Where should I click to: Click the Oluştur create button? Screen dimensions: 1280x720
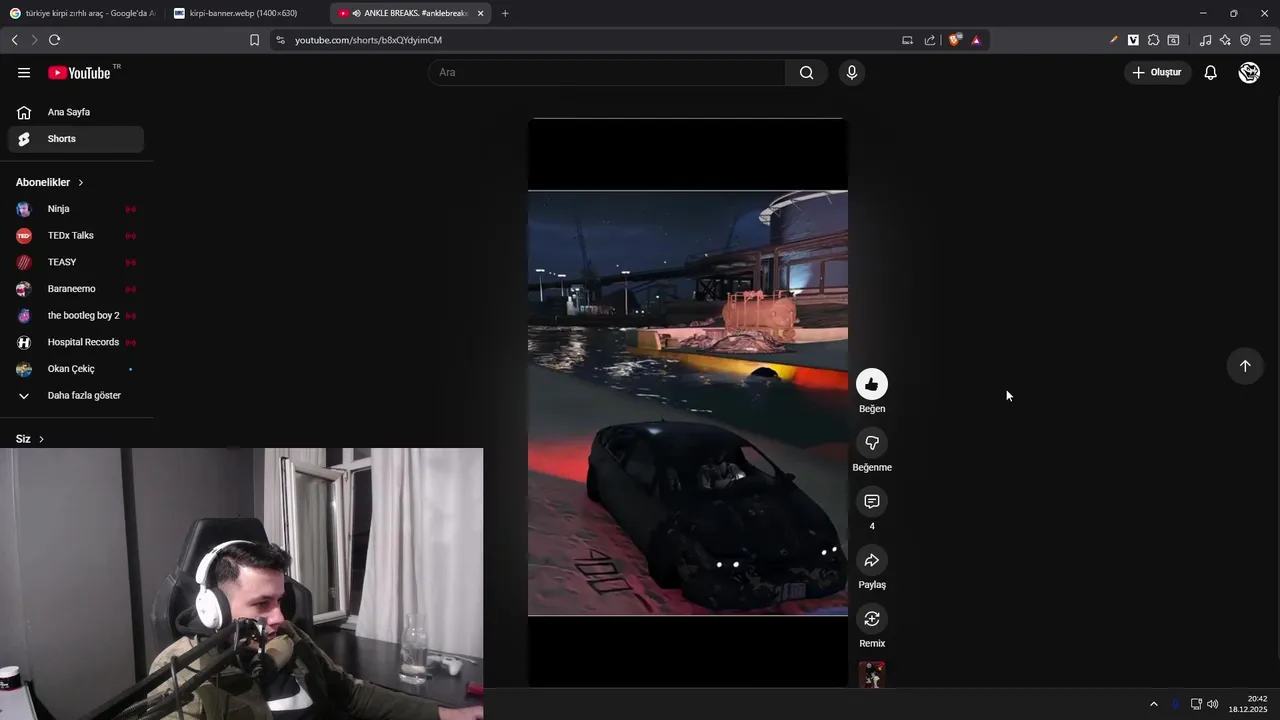tap(1157, 72)
